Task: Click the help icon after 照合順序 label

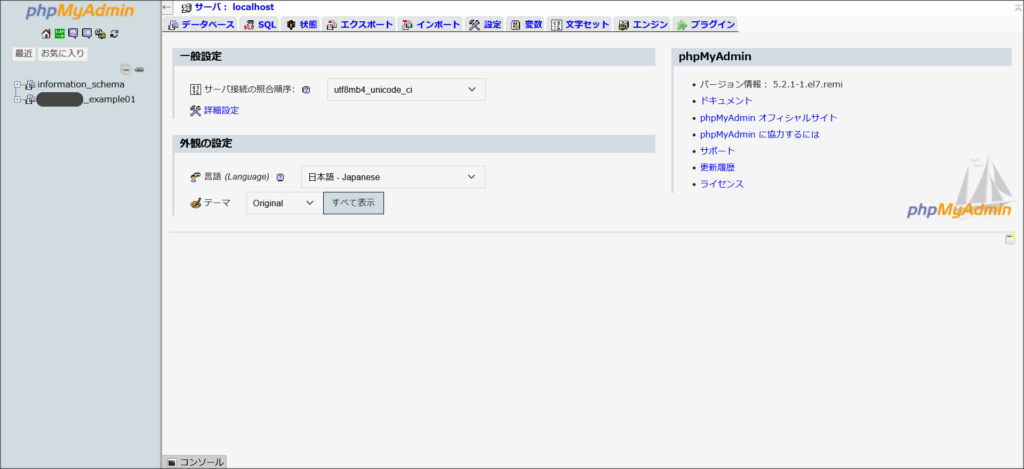Action: click(306, 89)
